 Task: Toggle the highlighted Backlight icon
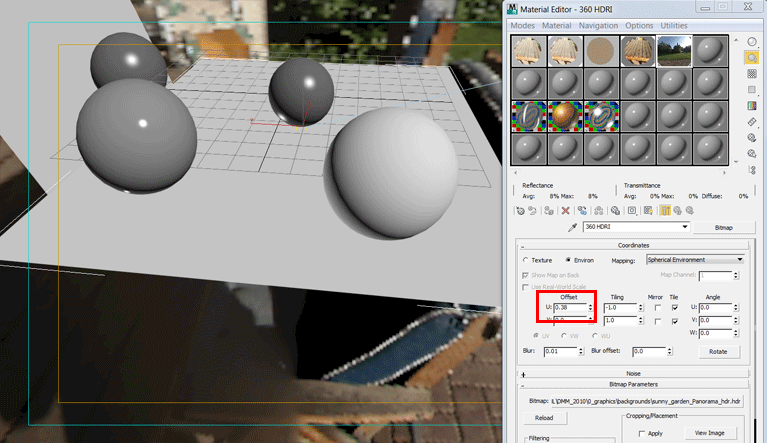click(752, 58)
